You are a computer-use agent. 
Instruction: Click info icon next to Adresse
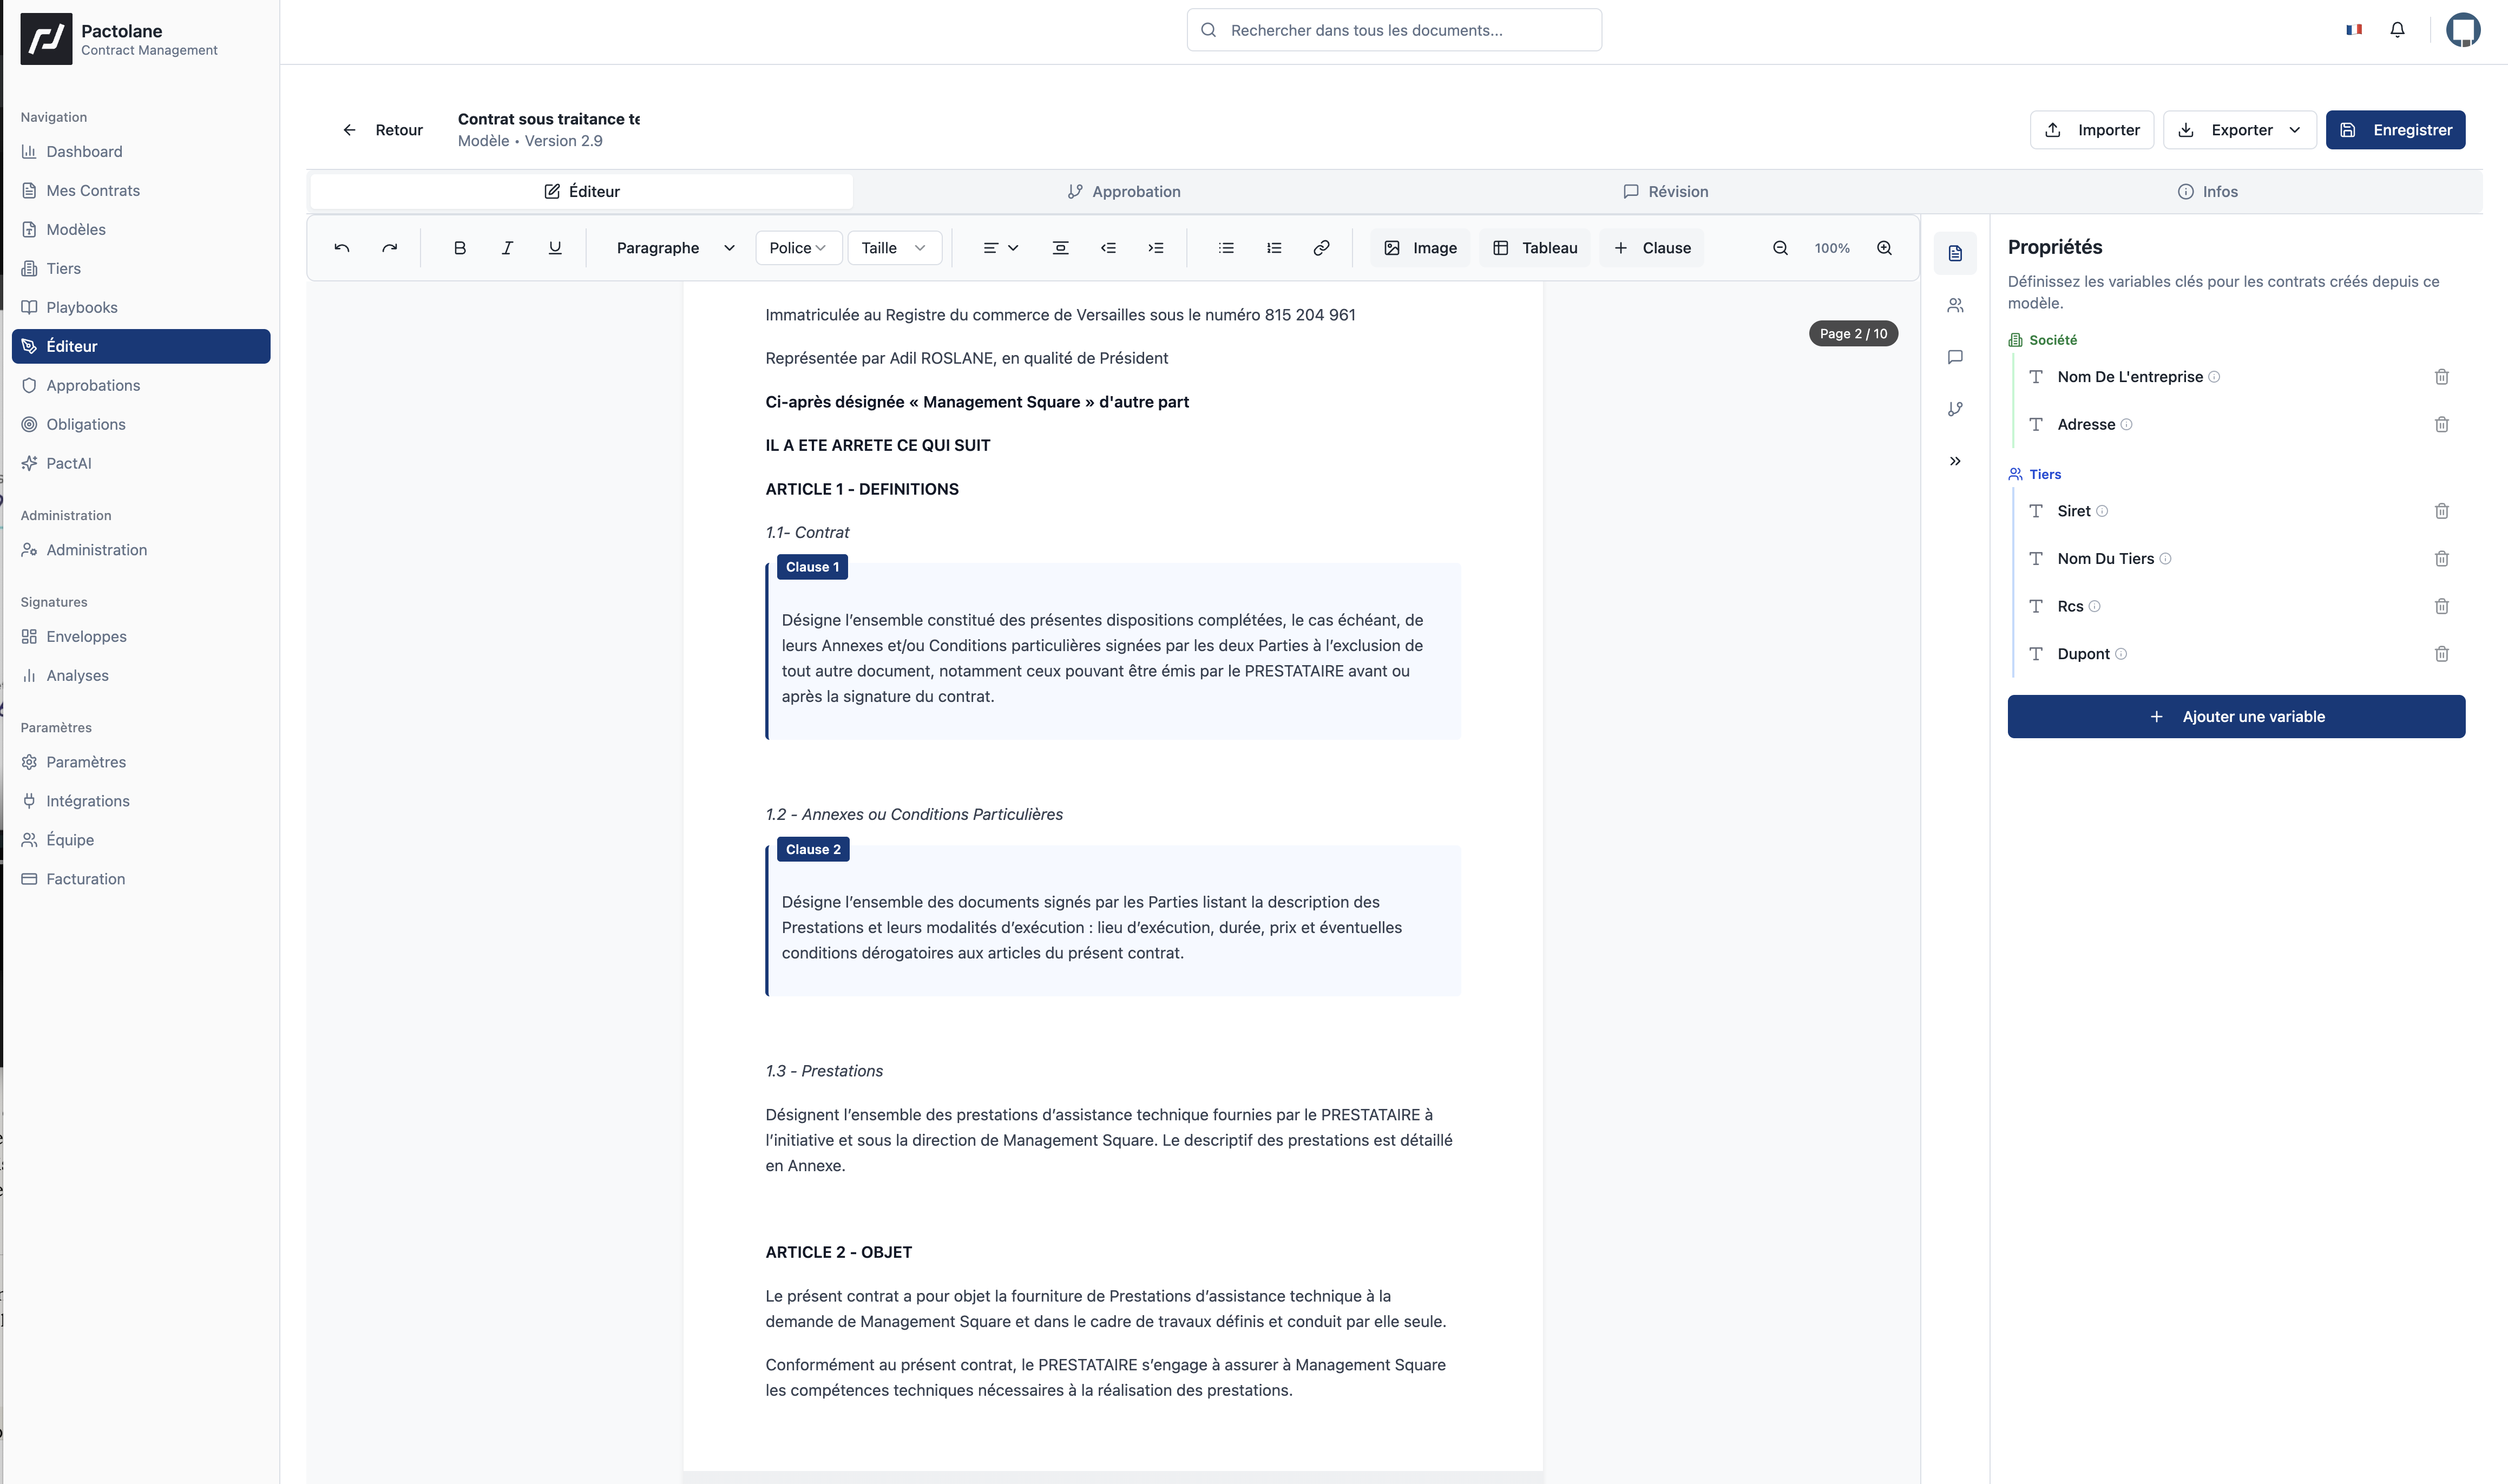tap(2126, 425)
